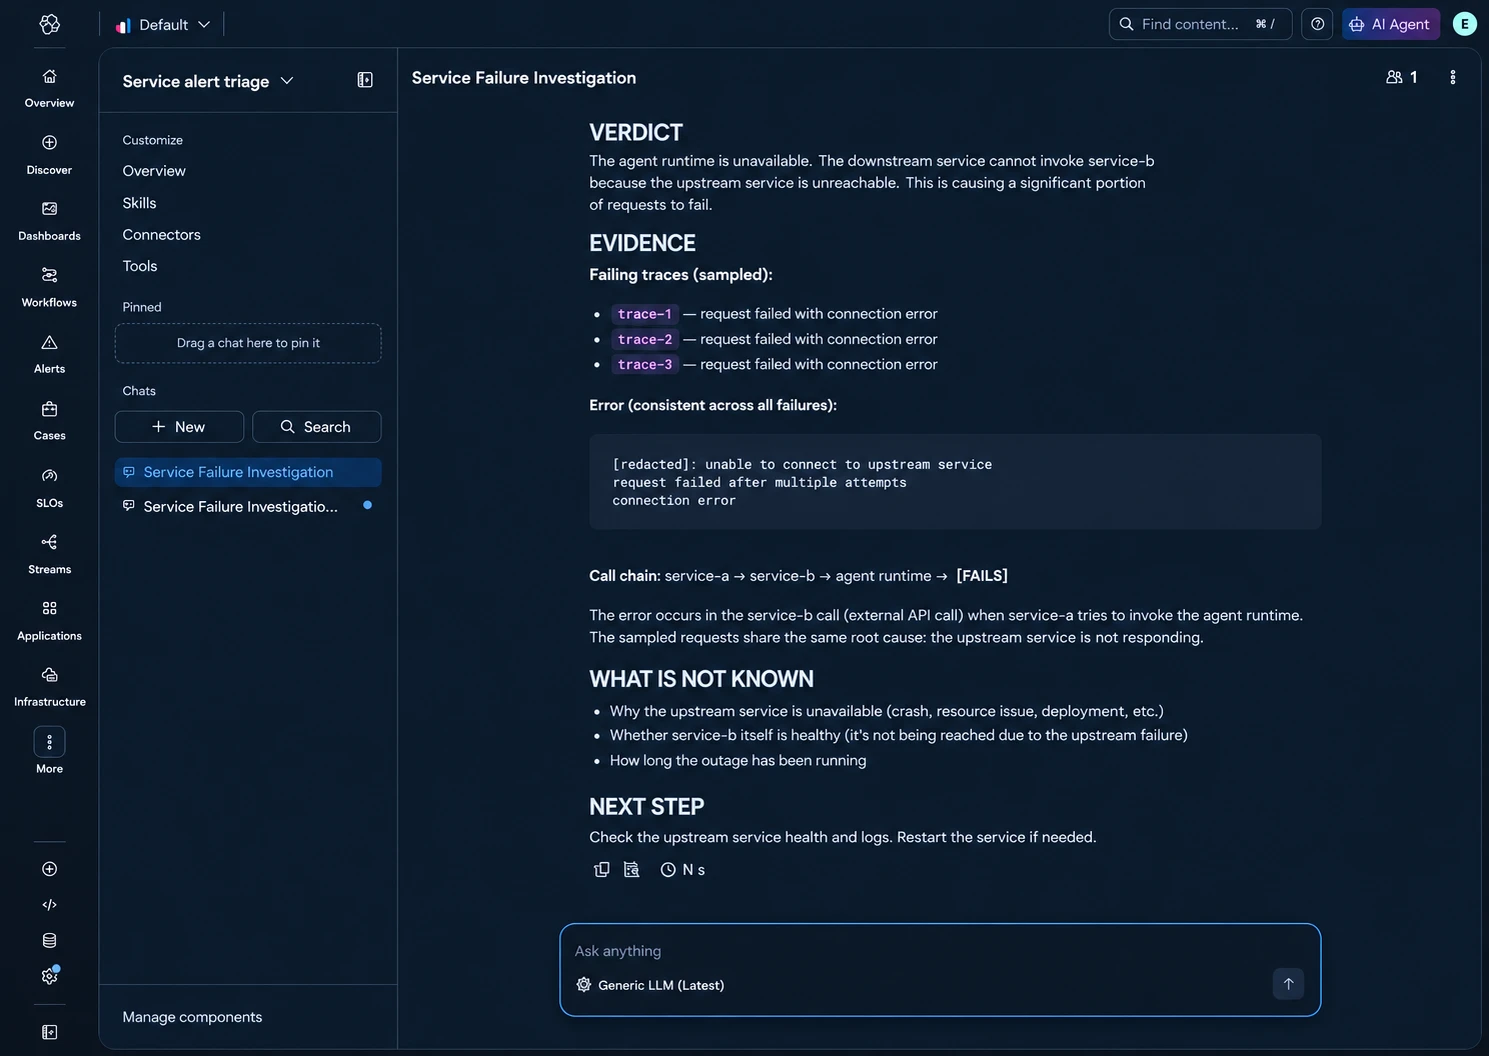Open the Service alert triage agent dropdown
The width and height of the screenshot is (1489, 1056).
click(208, 81)
